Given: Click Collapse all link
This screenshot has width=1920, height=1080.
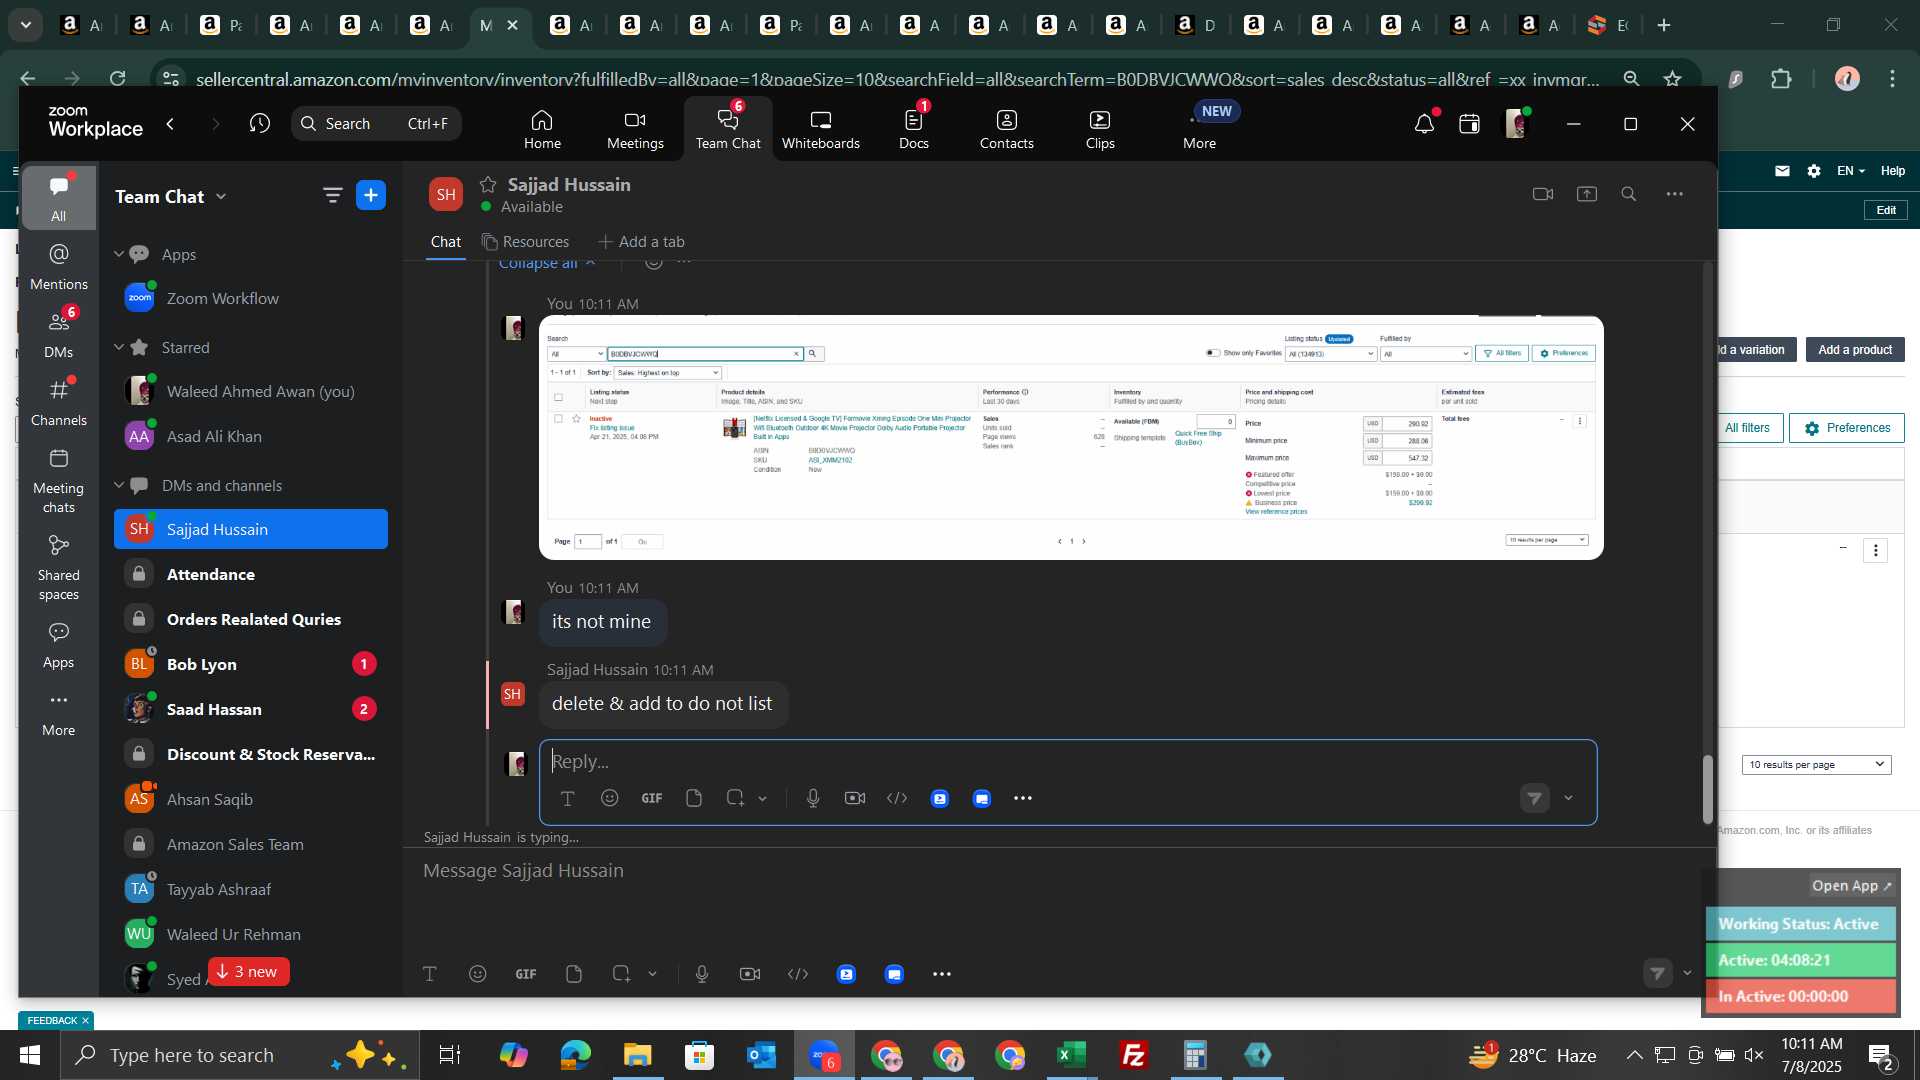Looking at the screenshot, I should pos(547,263).
